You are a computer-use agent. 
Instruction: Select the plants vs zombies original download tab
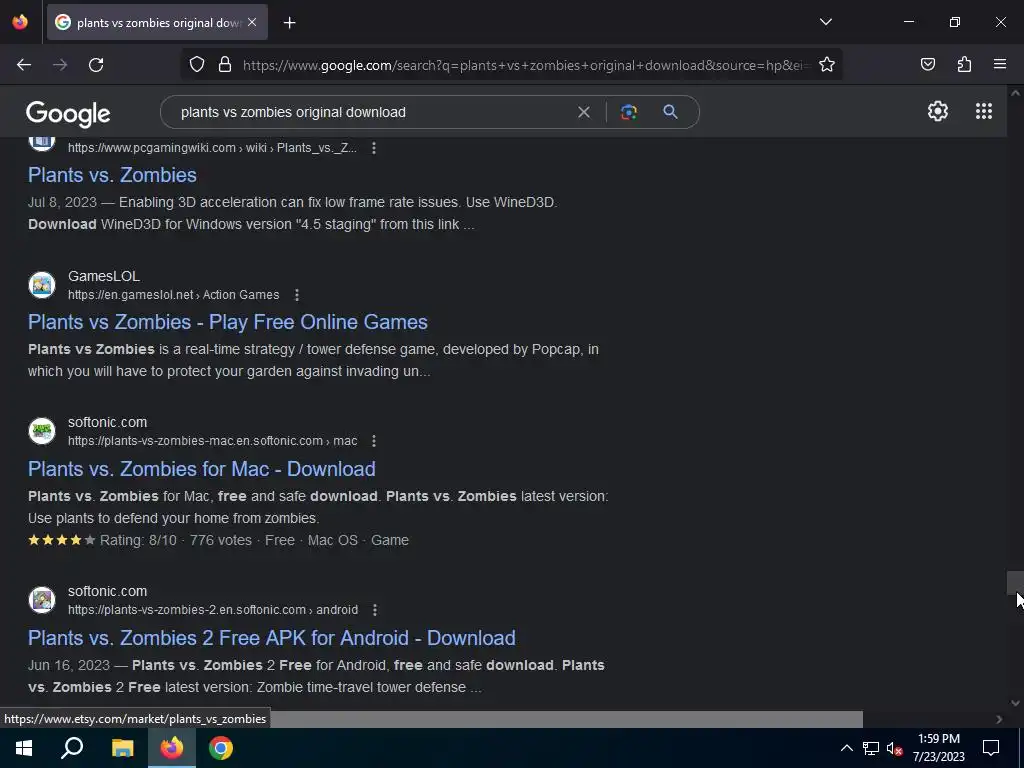pyautogui.click(x=157, y=23)
